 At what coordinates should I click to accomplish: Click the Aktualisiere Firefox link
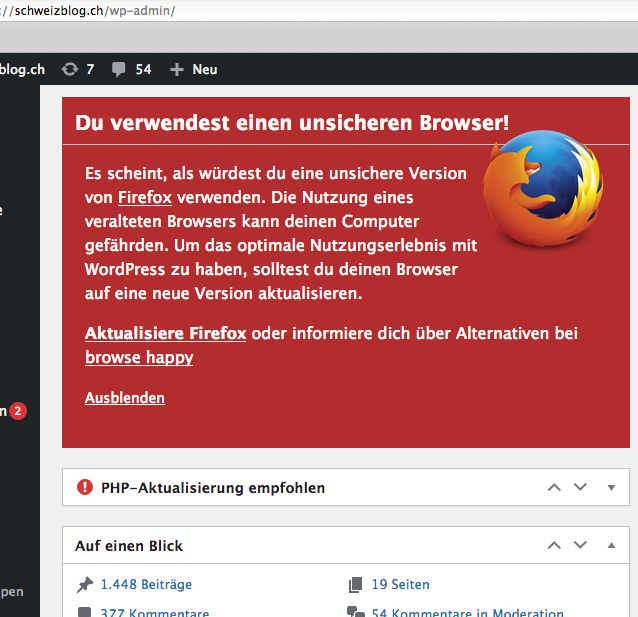165,333
